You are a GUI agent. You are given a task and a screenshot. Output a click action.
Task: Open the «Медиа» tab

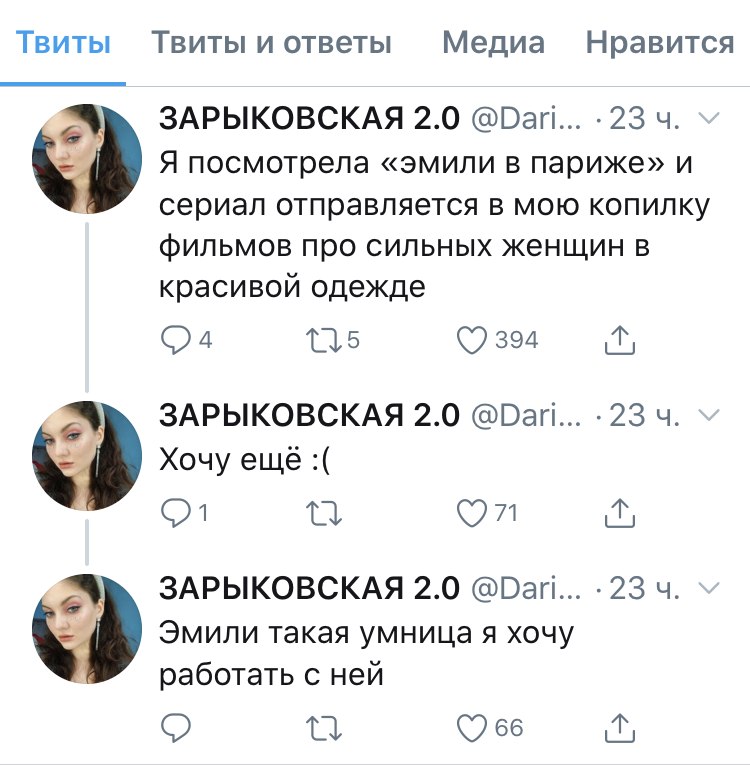pyautogui.click(x=493, y=43)
